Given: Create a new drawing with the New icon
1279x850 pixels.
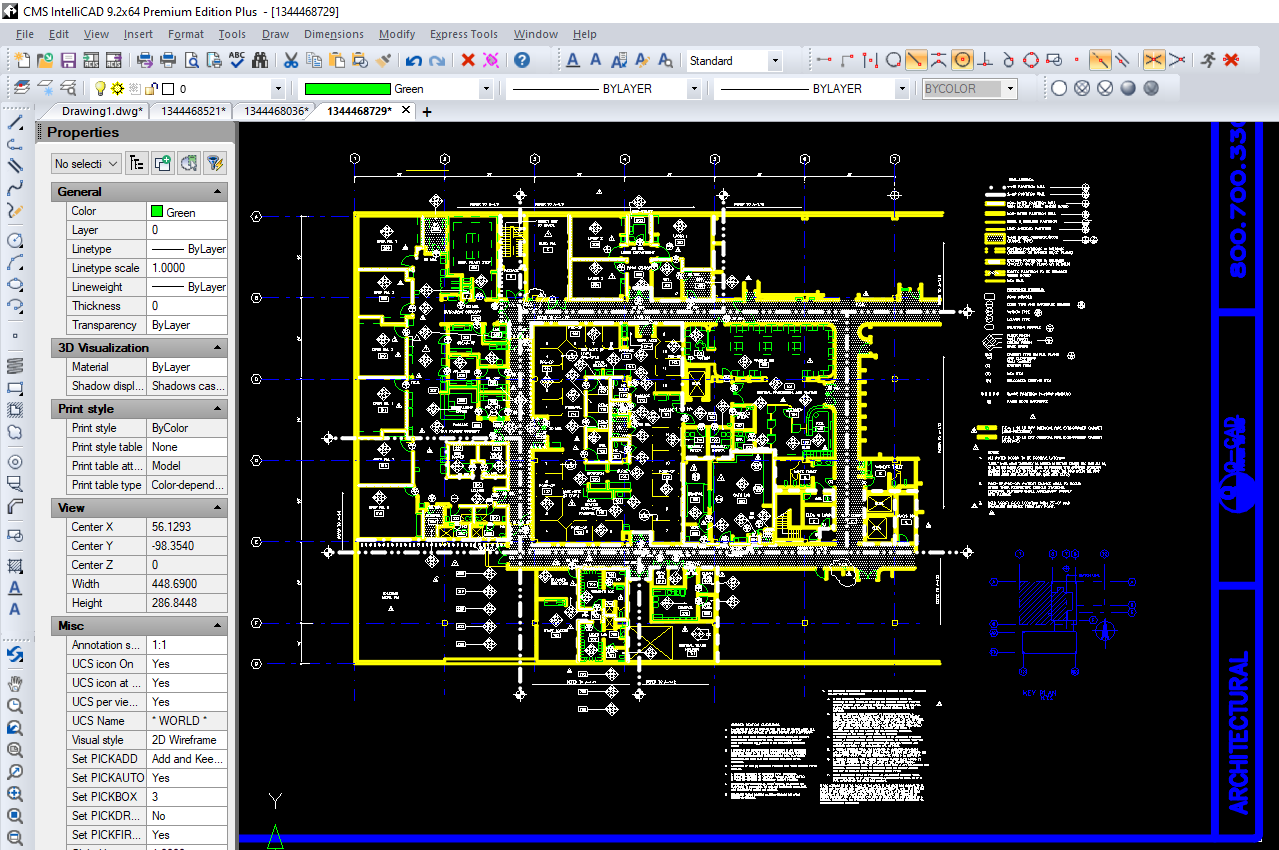Looking at the screenshot, I should 23,60.
